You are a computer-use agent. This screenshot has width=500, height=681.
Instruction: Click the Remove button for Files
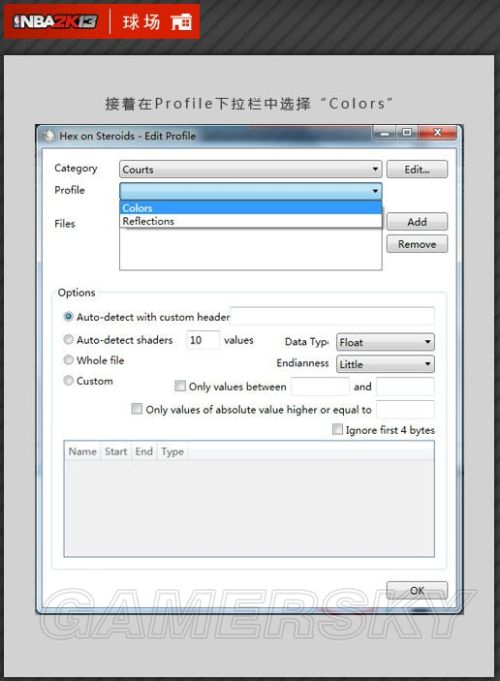(417, 244)
